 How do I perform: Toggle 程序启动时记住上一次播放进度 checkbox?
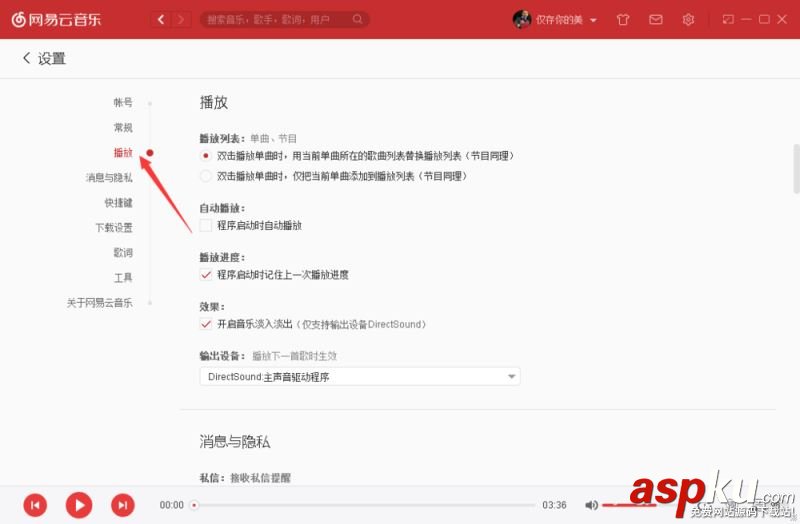click(x=206, y=275)
